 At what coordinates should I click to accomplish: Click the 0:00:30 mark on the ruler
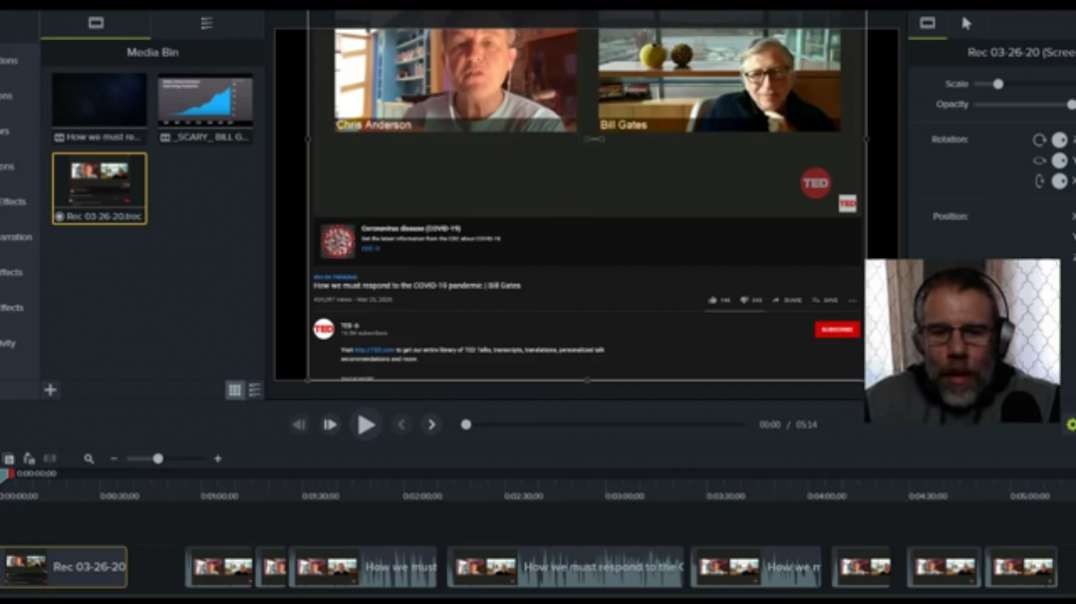coord(119,496)
